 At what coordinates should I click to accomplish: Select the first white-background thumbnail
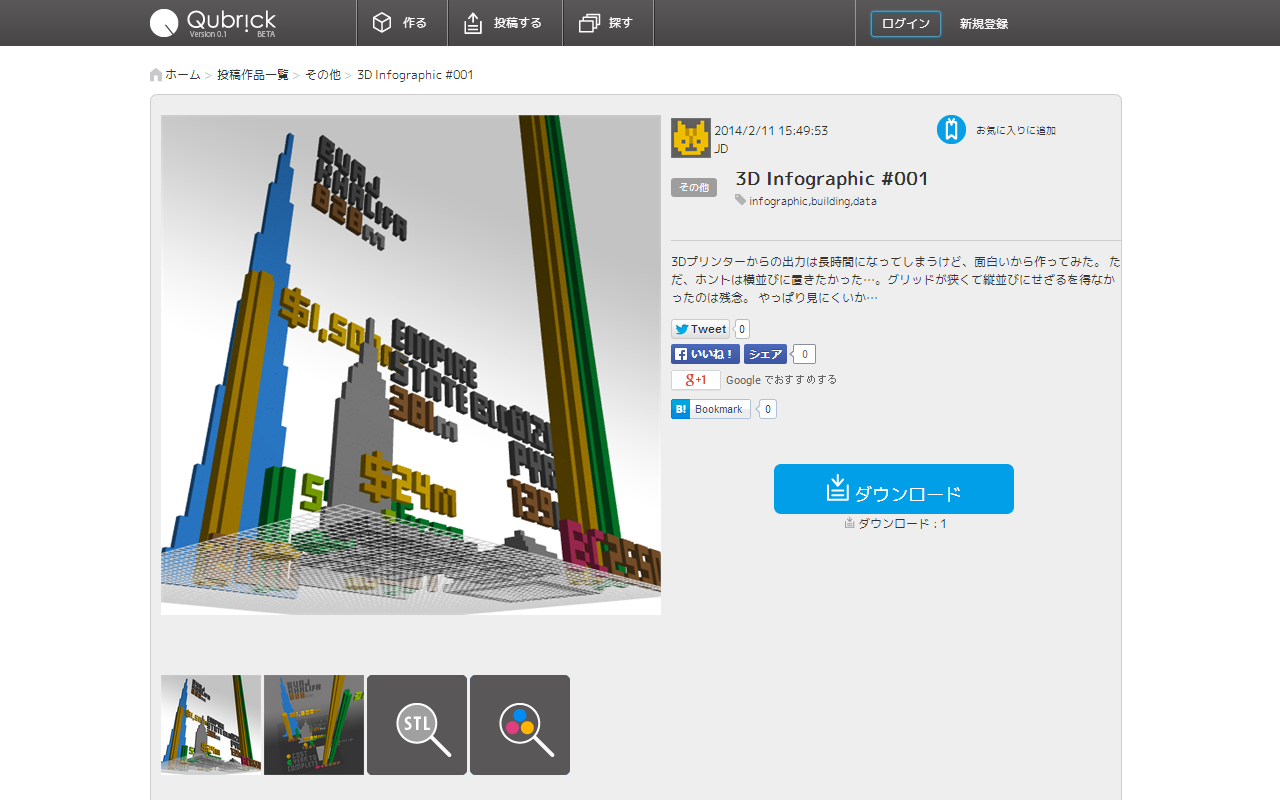click(x=211, y=725)
